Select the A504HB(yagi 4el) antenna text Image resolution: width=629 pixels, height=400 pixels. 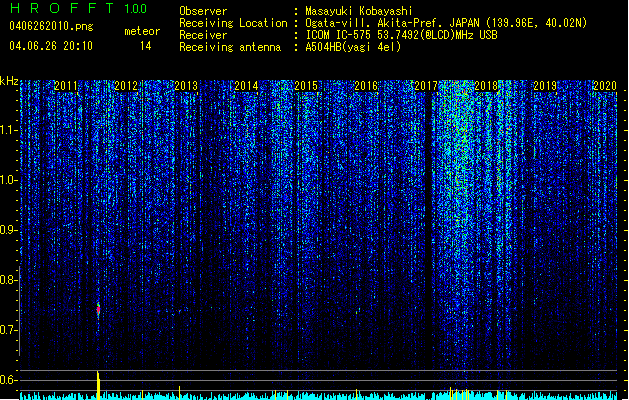coord(353,47)
